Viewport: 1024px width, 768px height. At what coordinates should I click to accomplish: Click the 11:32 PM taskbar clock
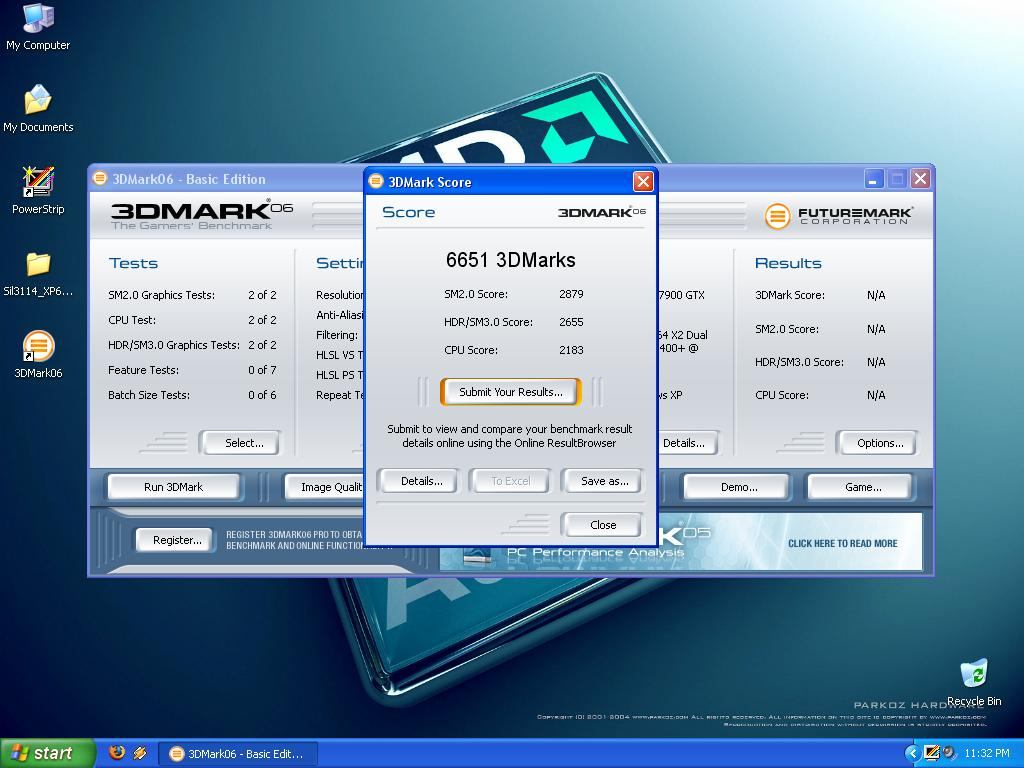(987, 753)
